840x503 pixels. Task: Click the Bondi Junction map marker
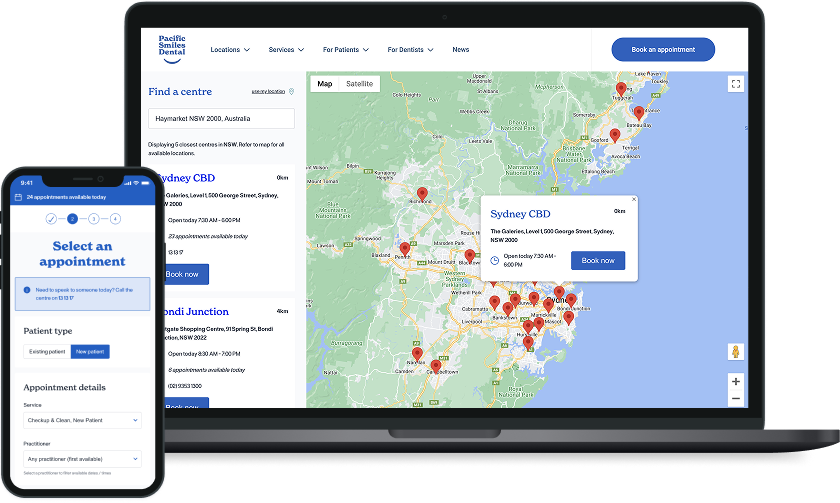coord(571,300)
